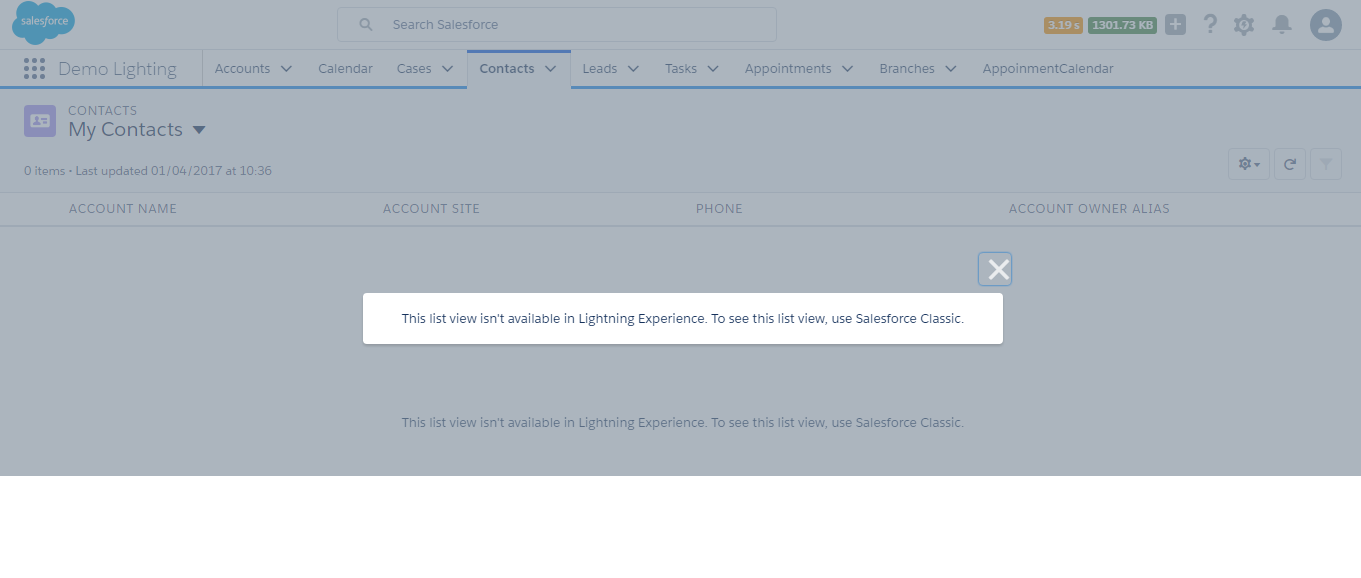Expand the Branches tab dropdown arrow
This screenshot has width=1361, height=578.
(950, 69)
